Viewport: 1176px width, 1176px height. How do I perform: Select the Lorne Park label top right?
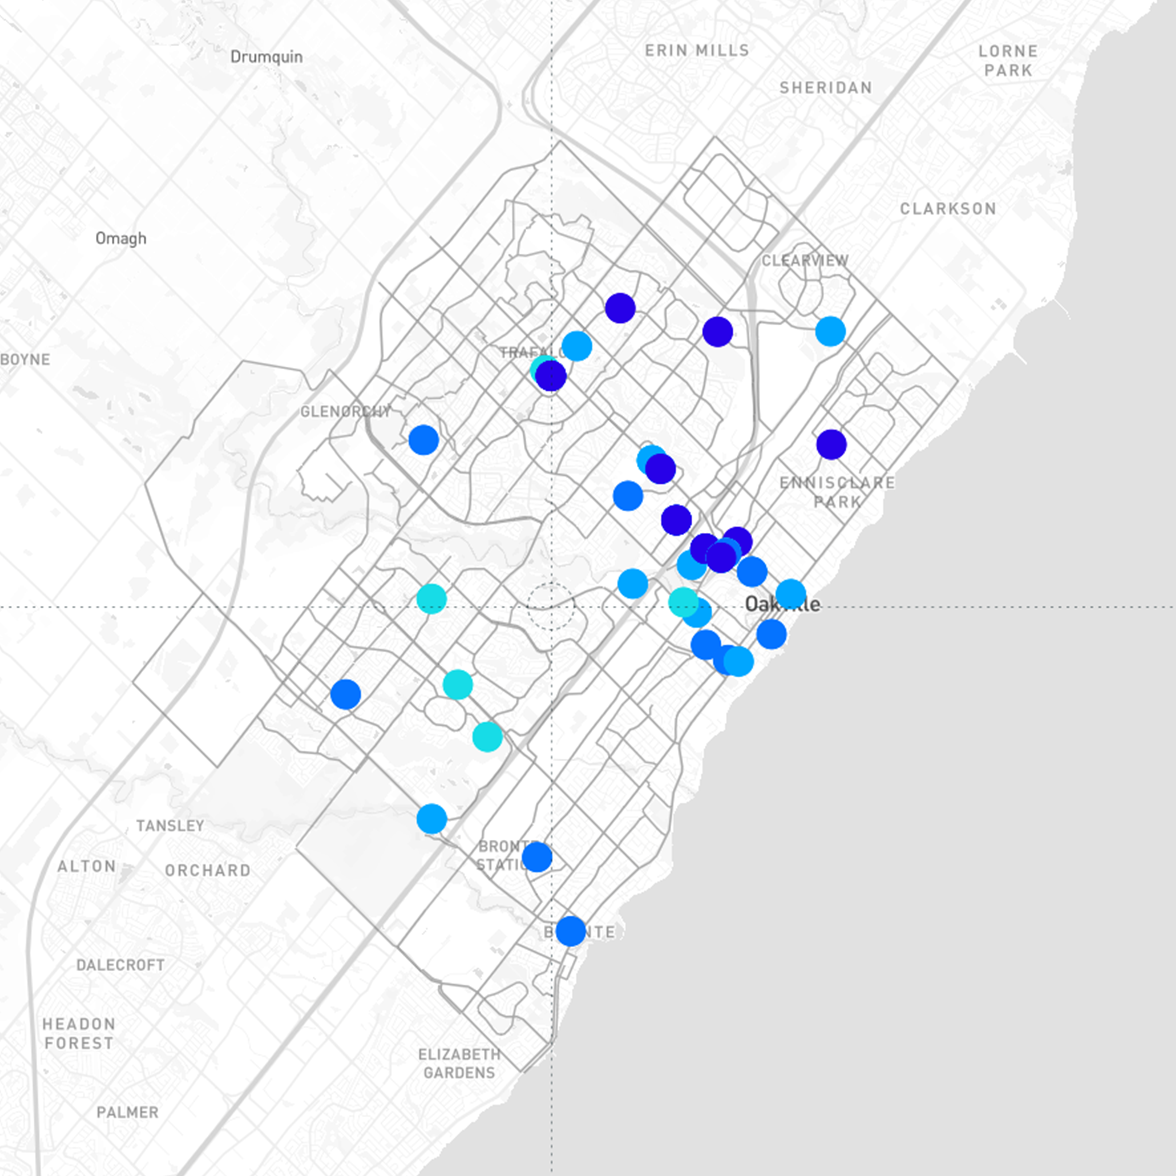pos(1009,59)
